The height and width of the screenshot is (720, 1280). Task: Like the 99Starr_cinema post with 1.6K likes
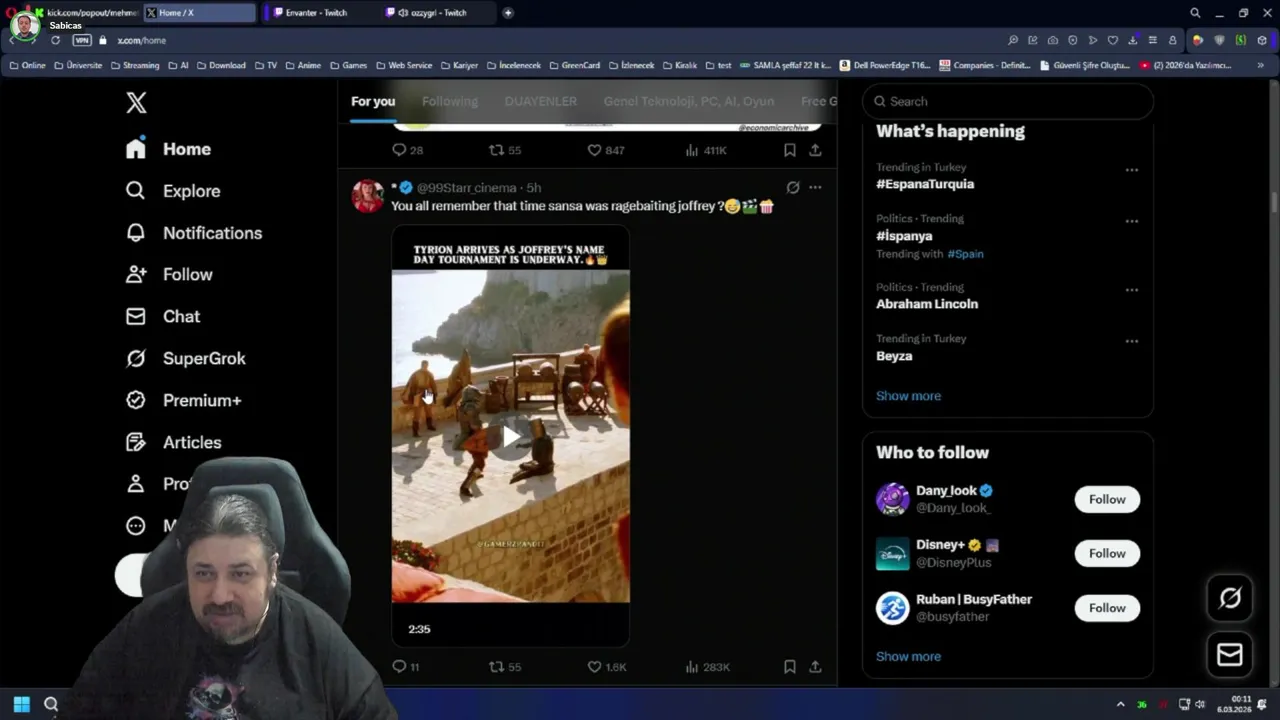[x=606, y=667]
